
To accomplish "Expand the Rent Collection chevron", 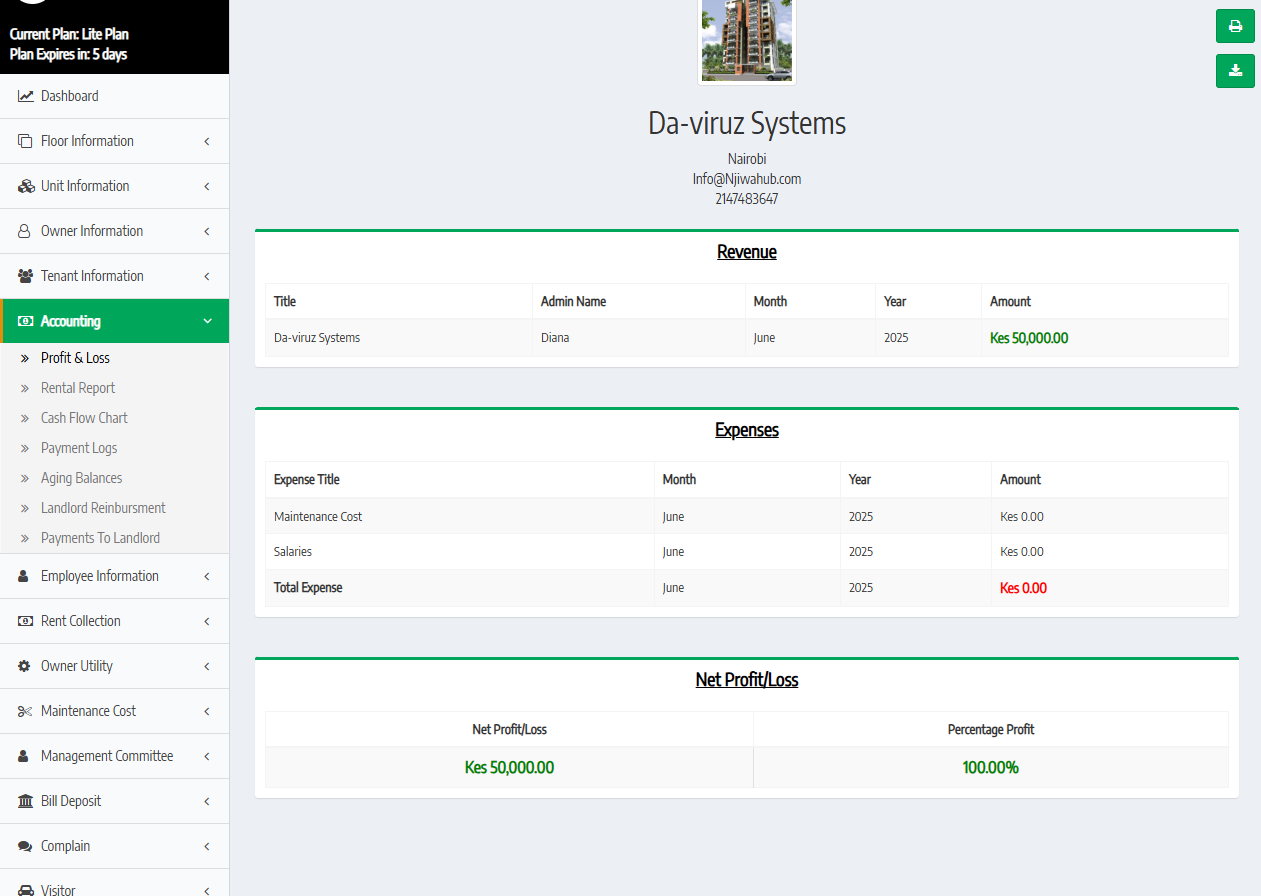I will coord(207,621).
